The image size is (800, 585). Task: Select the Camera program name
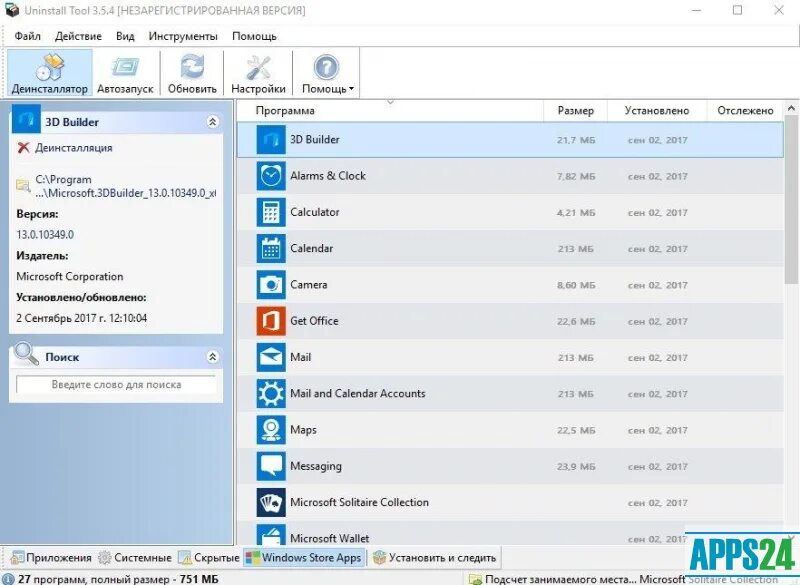[x=308, y=284]
